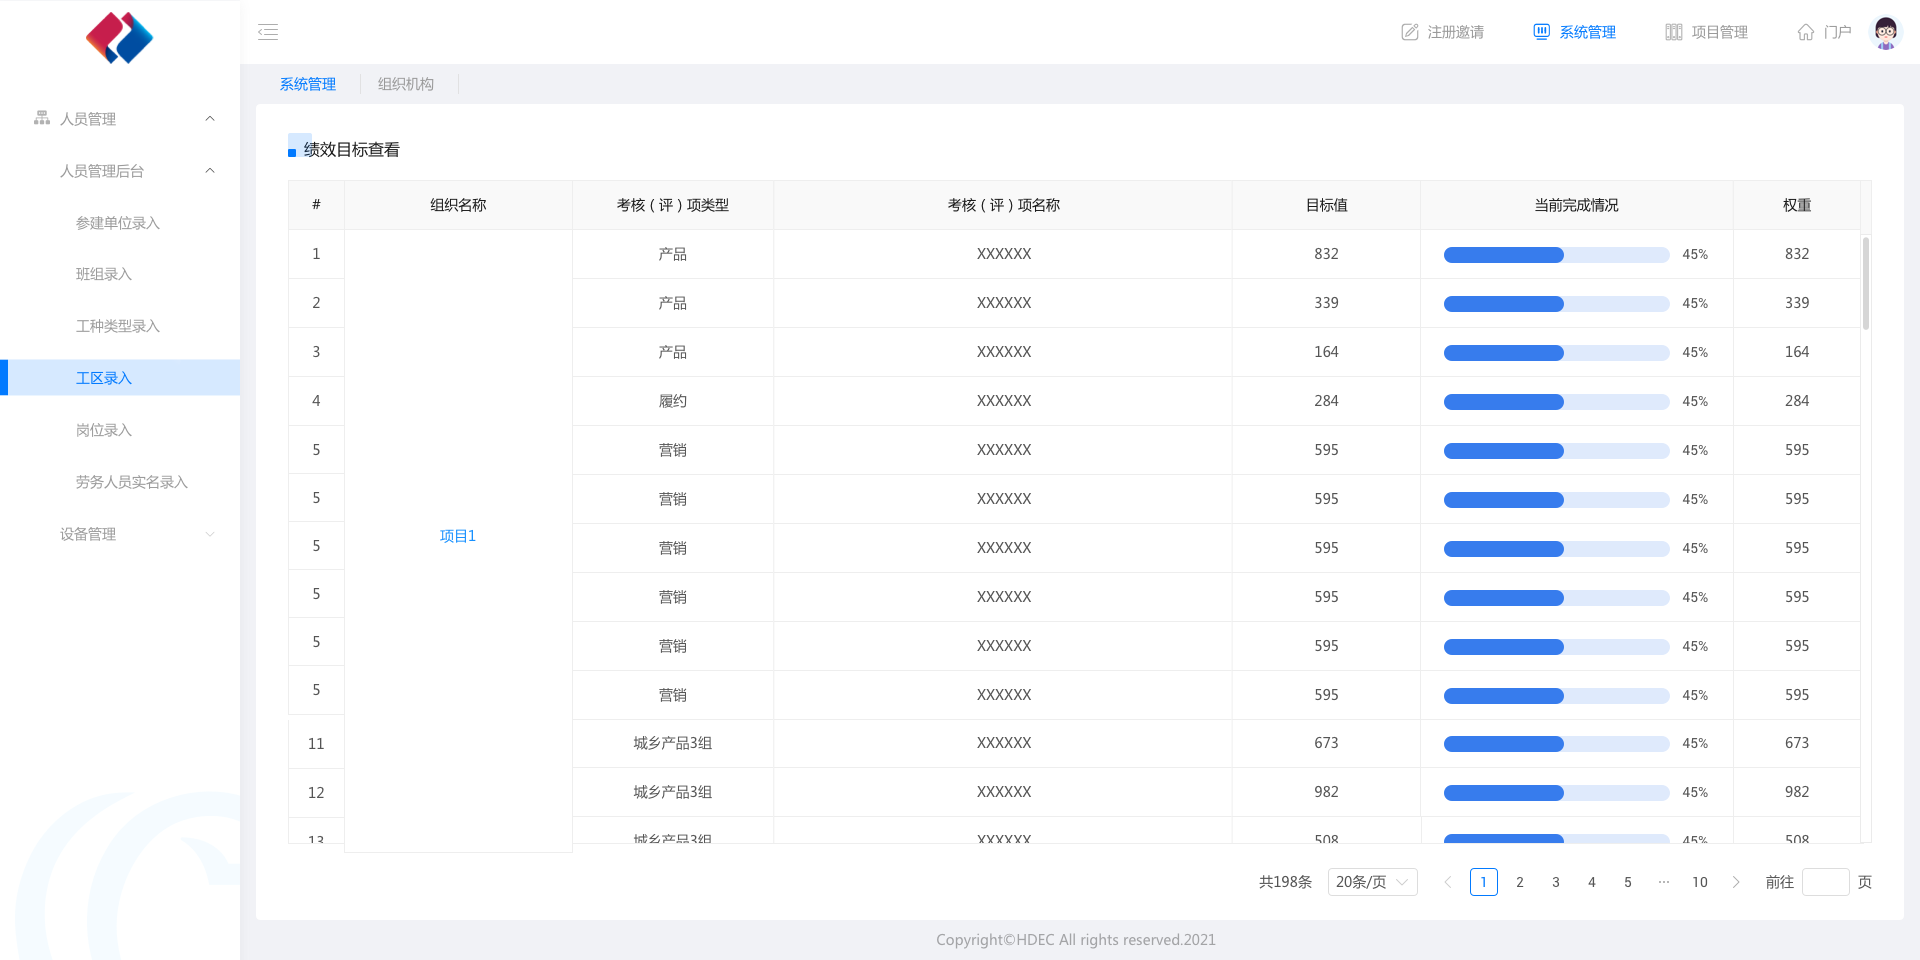The height and width of the screenshot is (960, 1920).
Task: Open the 20条/页 page size dropdown
Action: pos(1372,882)
